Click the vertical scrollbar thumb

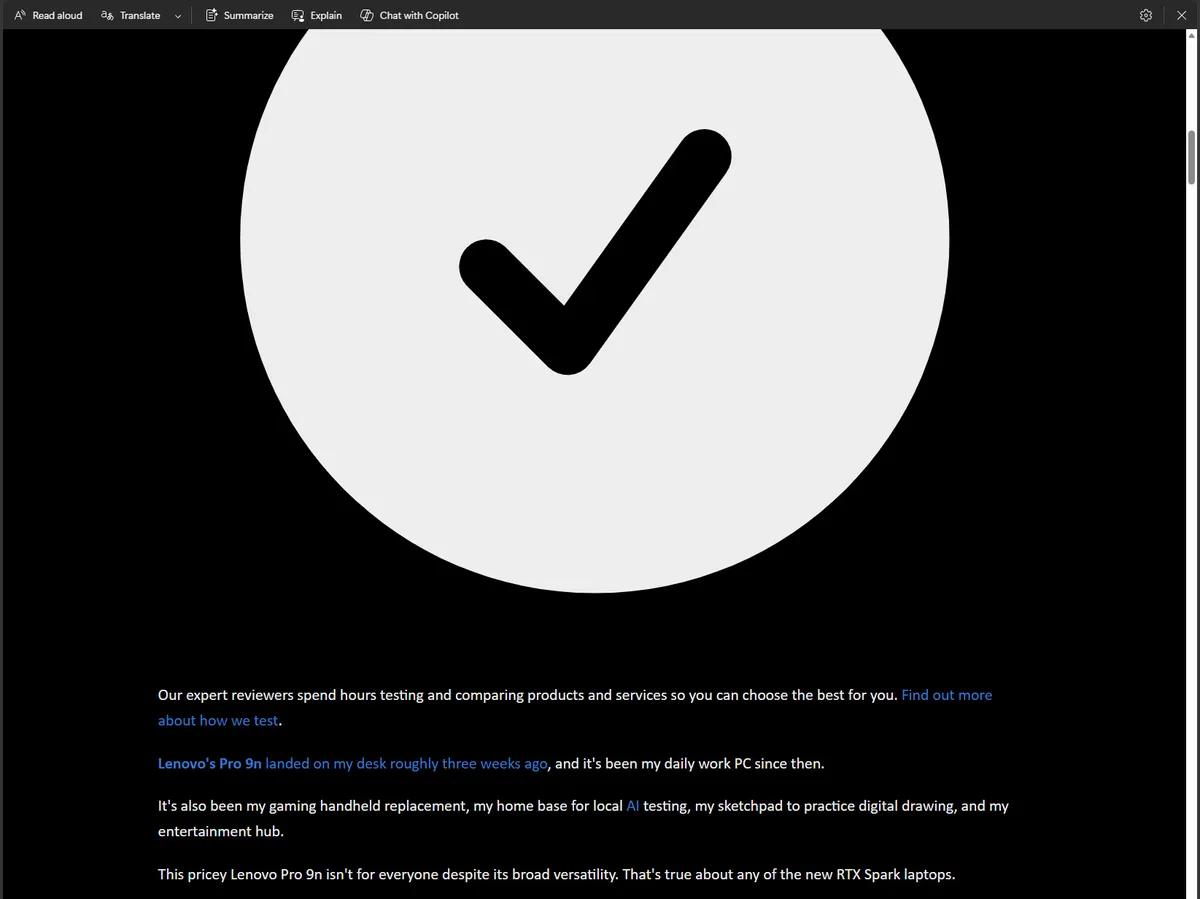coord(1192,157)
